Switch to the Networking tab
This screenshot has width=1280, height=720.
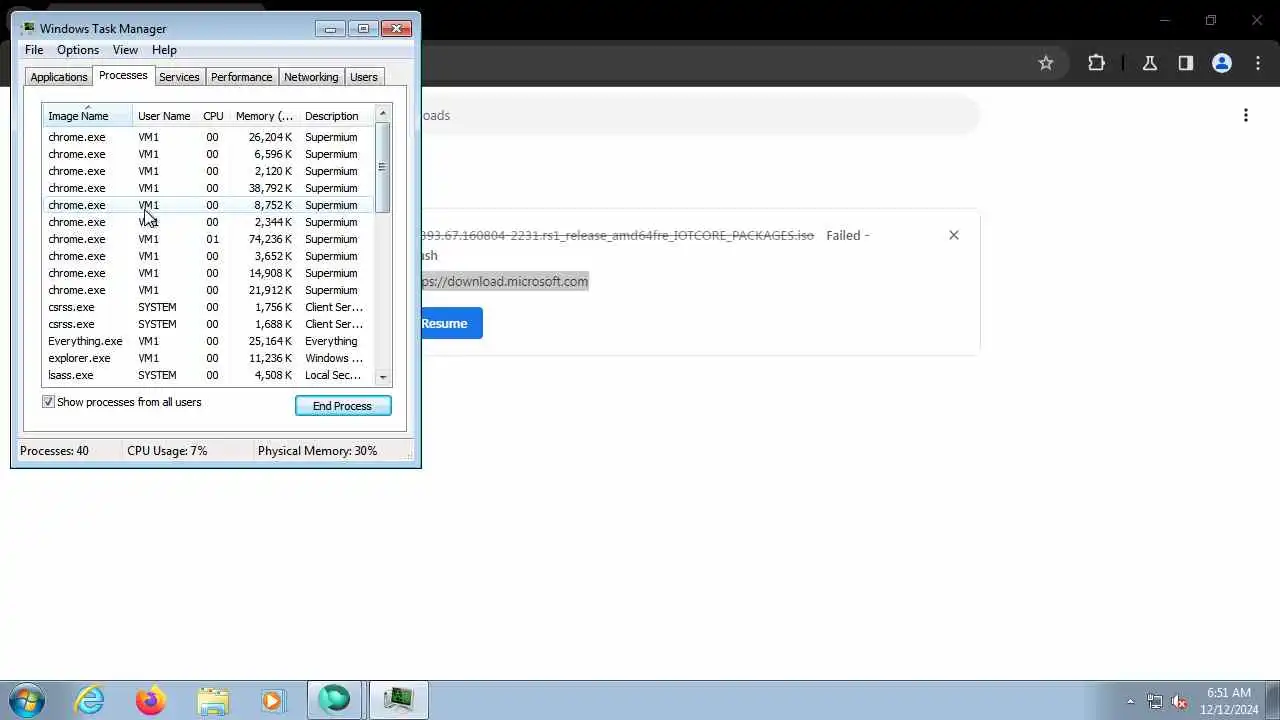[311, 77]
